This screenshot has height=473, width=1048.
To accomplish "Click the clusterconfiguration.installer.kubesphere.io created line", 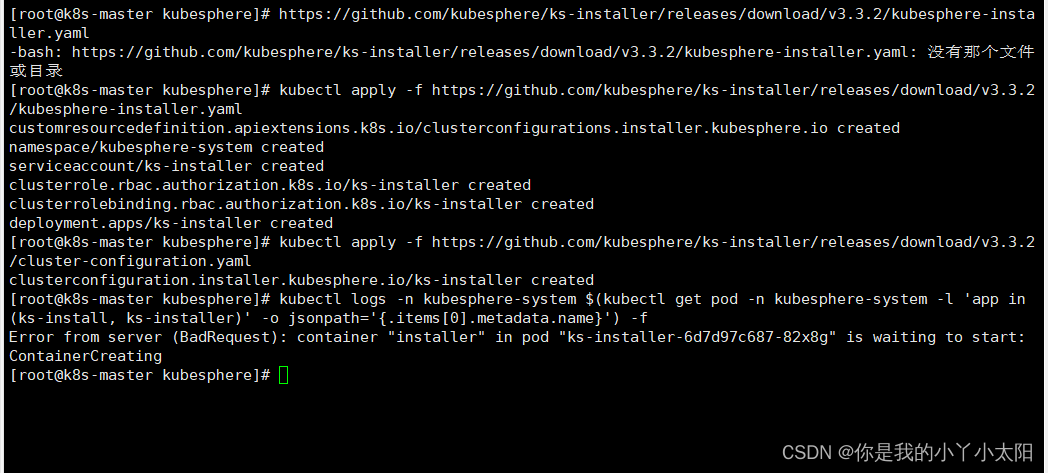I will click(301, 280).
